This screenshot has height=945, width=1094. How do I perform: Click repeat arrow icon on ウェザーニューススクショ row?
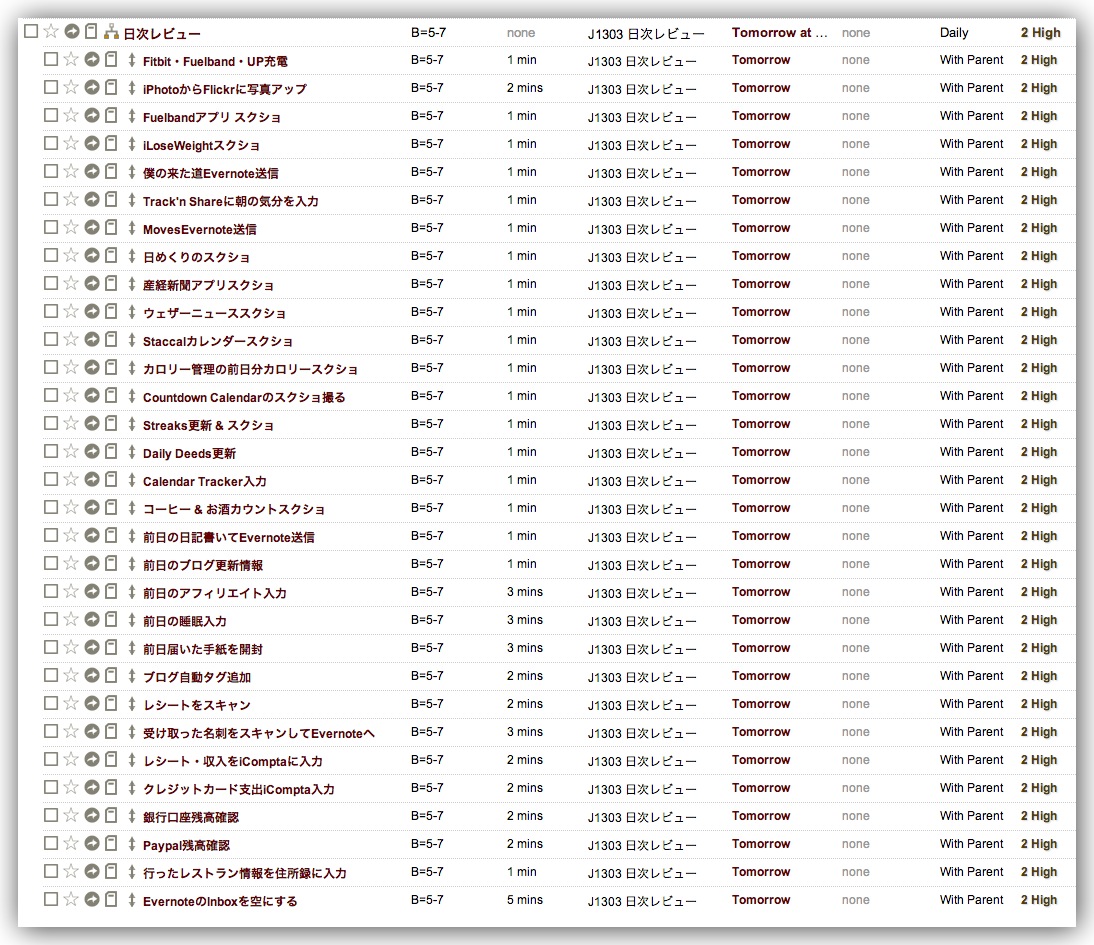(91, 311)
